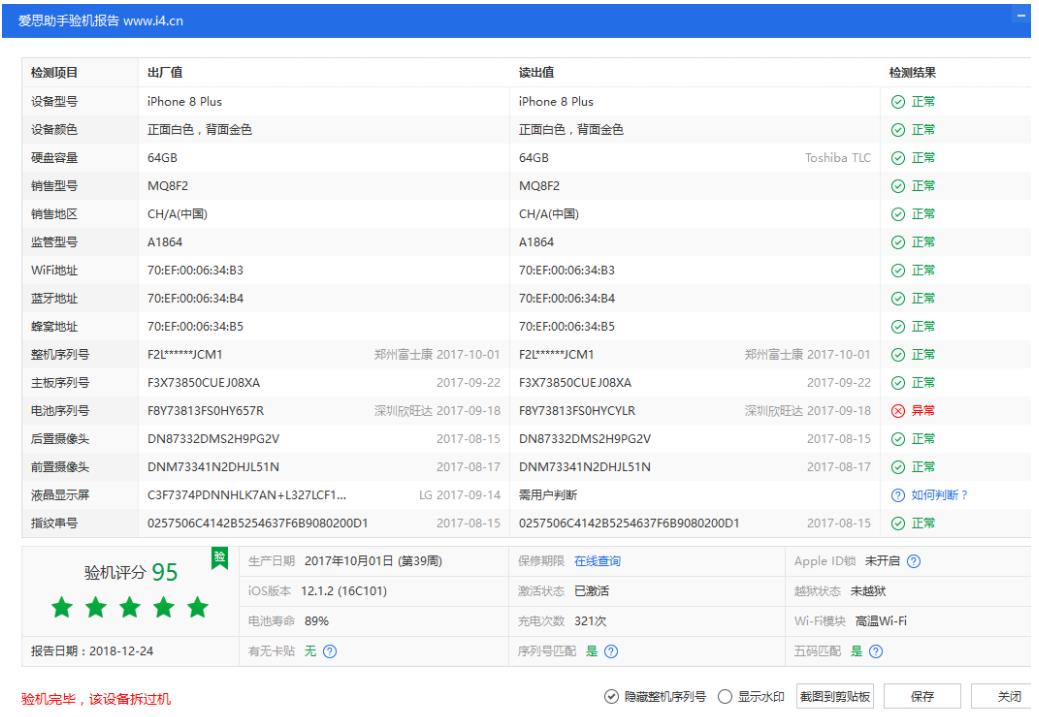Image resolution: width=1039 pixels, height=717 pixels.
Task: Click the 检测结果 column header
Action: pos(912,73)
